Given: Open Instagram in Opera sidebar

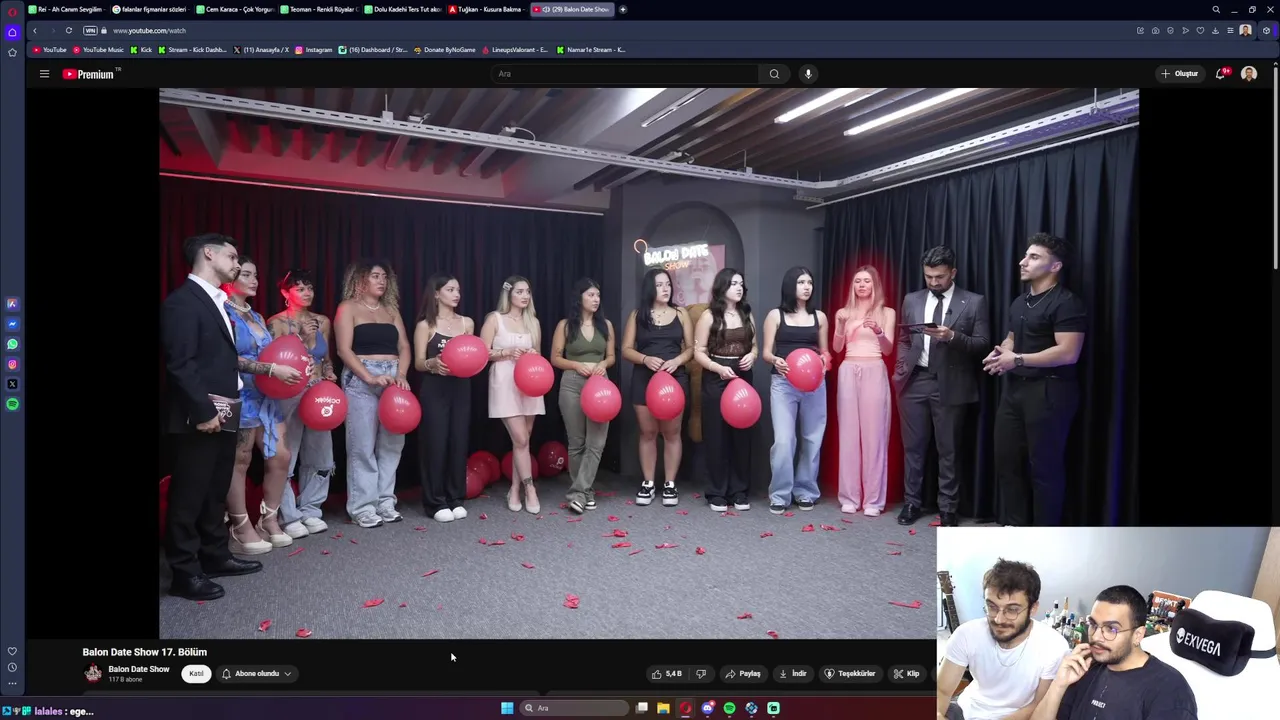Looking at the screenshot, I should (12, 364).
